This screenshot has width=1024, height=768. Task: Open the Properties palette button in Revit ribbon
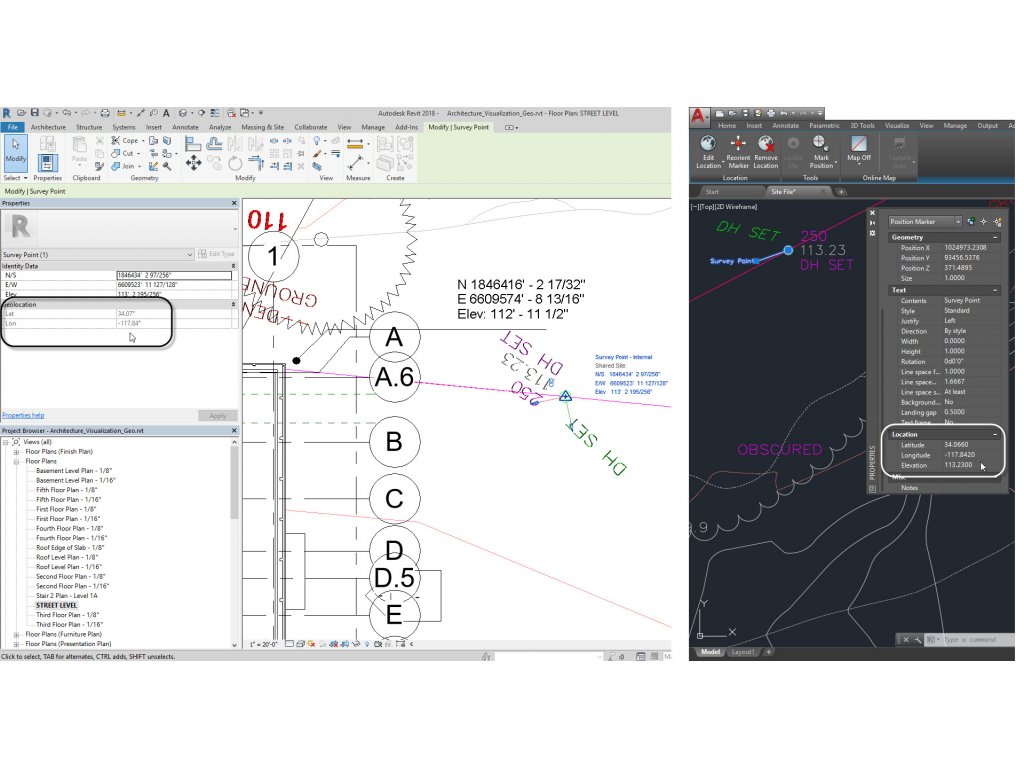(x=47, y=161)
